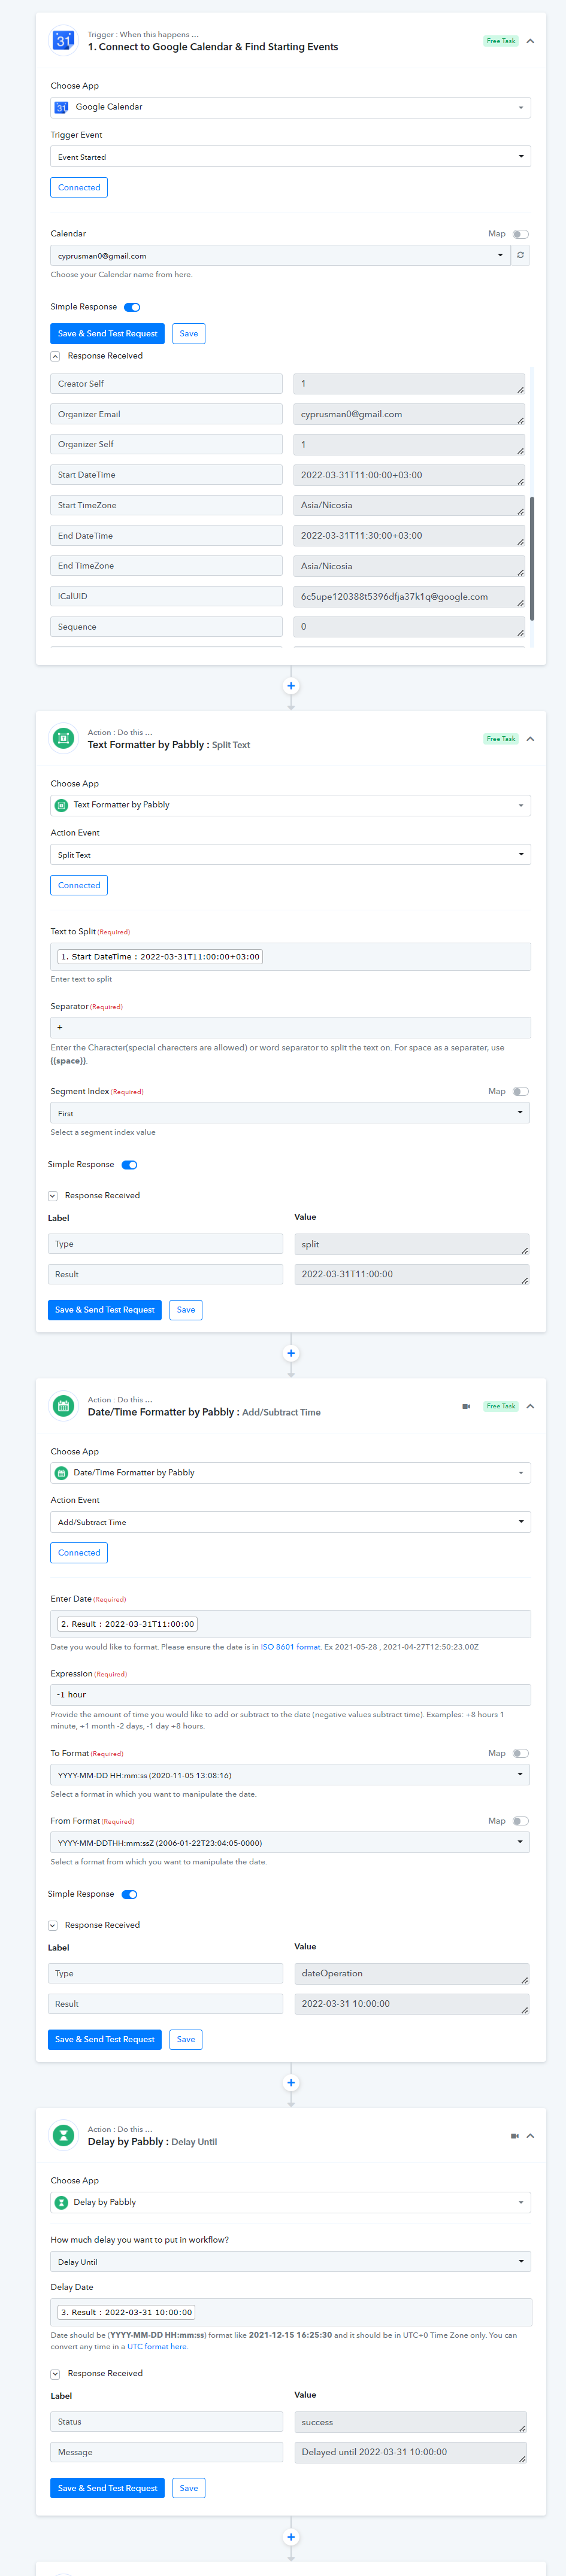
Task: Click the Date/Time Formatter step icon
Action: pyautogui.click(x=63, y=1405)
